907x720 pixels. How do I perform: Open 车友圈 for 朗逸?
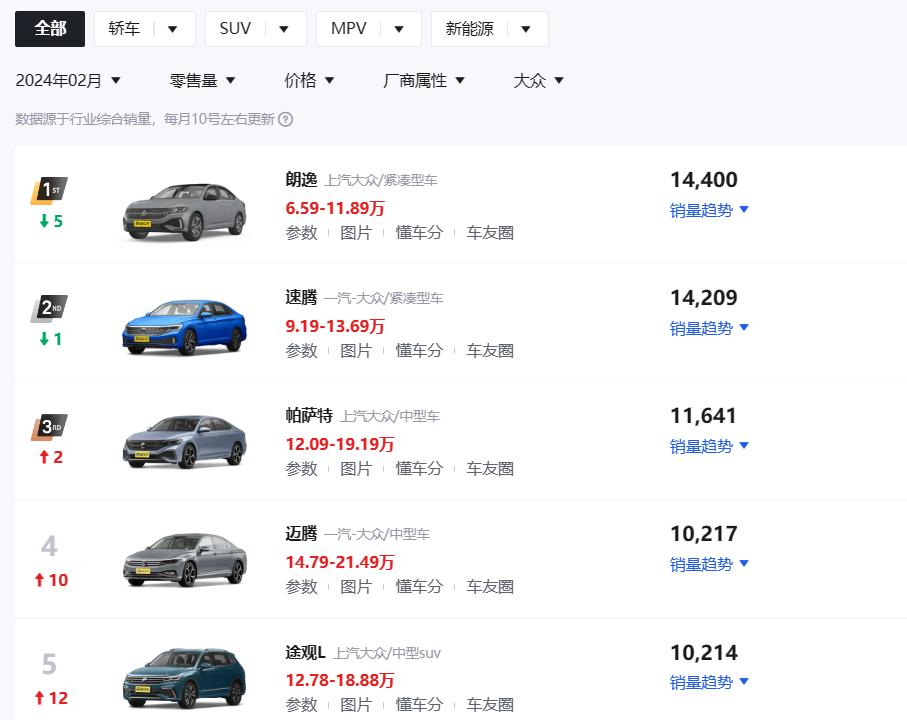(x=490, y=232)
